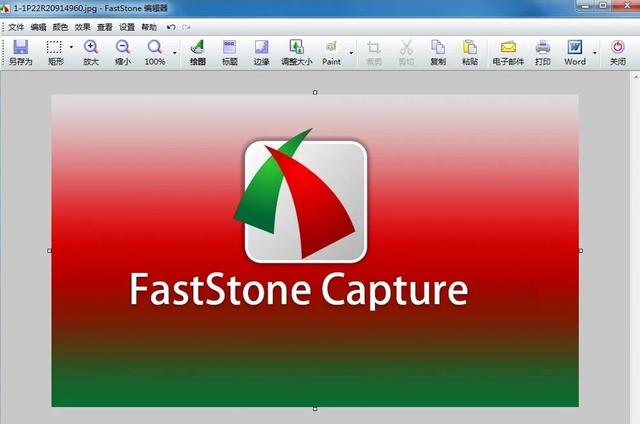Click the Redo arrow in the menu bar
This screenshot has height=424, width=640.
tap(186, 27)
